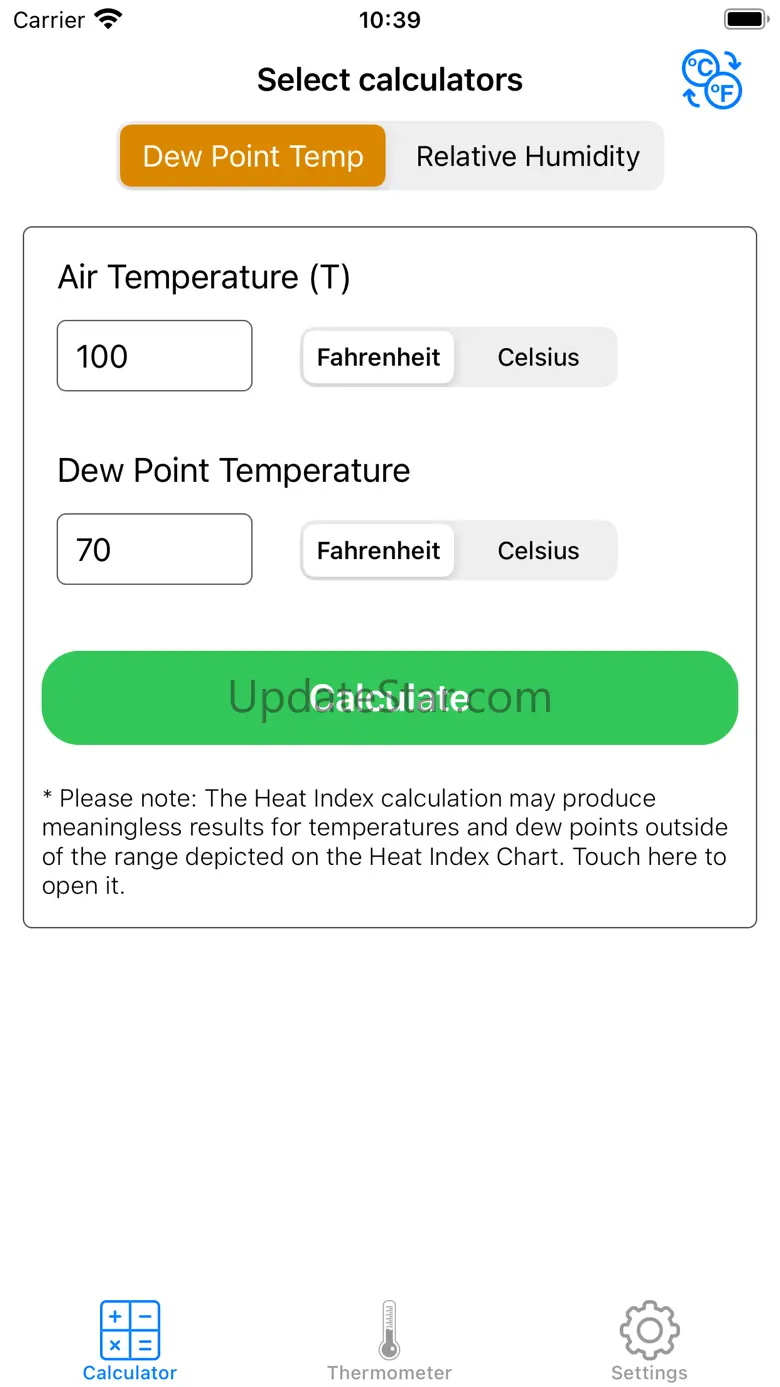Set Air Temperature unit to Celsius
The height and width of the screenshot is (1387, 780).
[538, 357]
